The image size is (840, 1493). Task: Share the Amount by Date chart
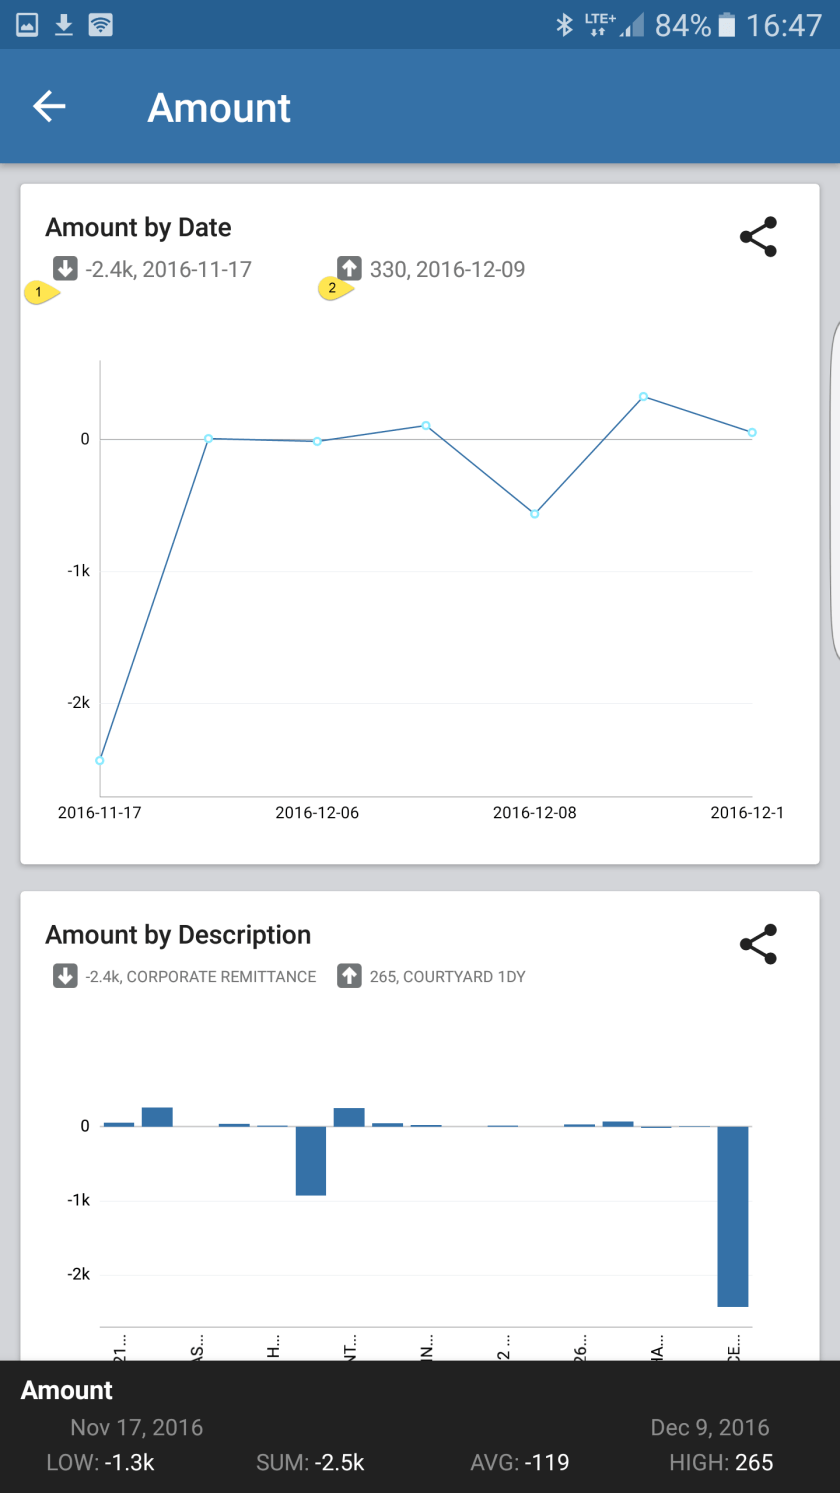[758, 237]
